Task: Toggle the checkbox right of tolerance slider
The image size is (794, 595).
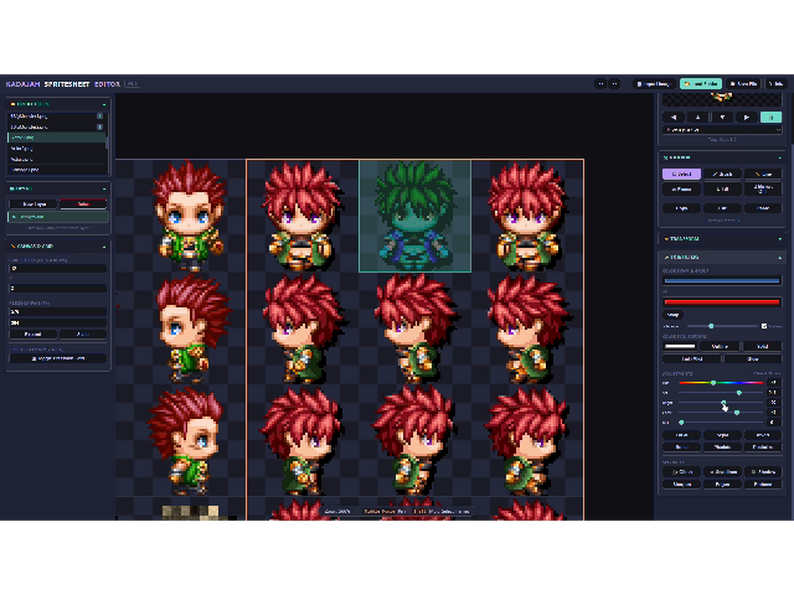Action: click(x=764, y=326)
